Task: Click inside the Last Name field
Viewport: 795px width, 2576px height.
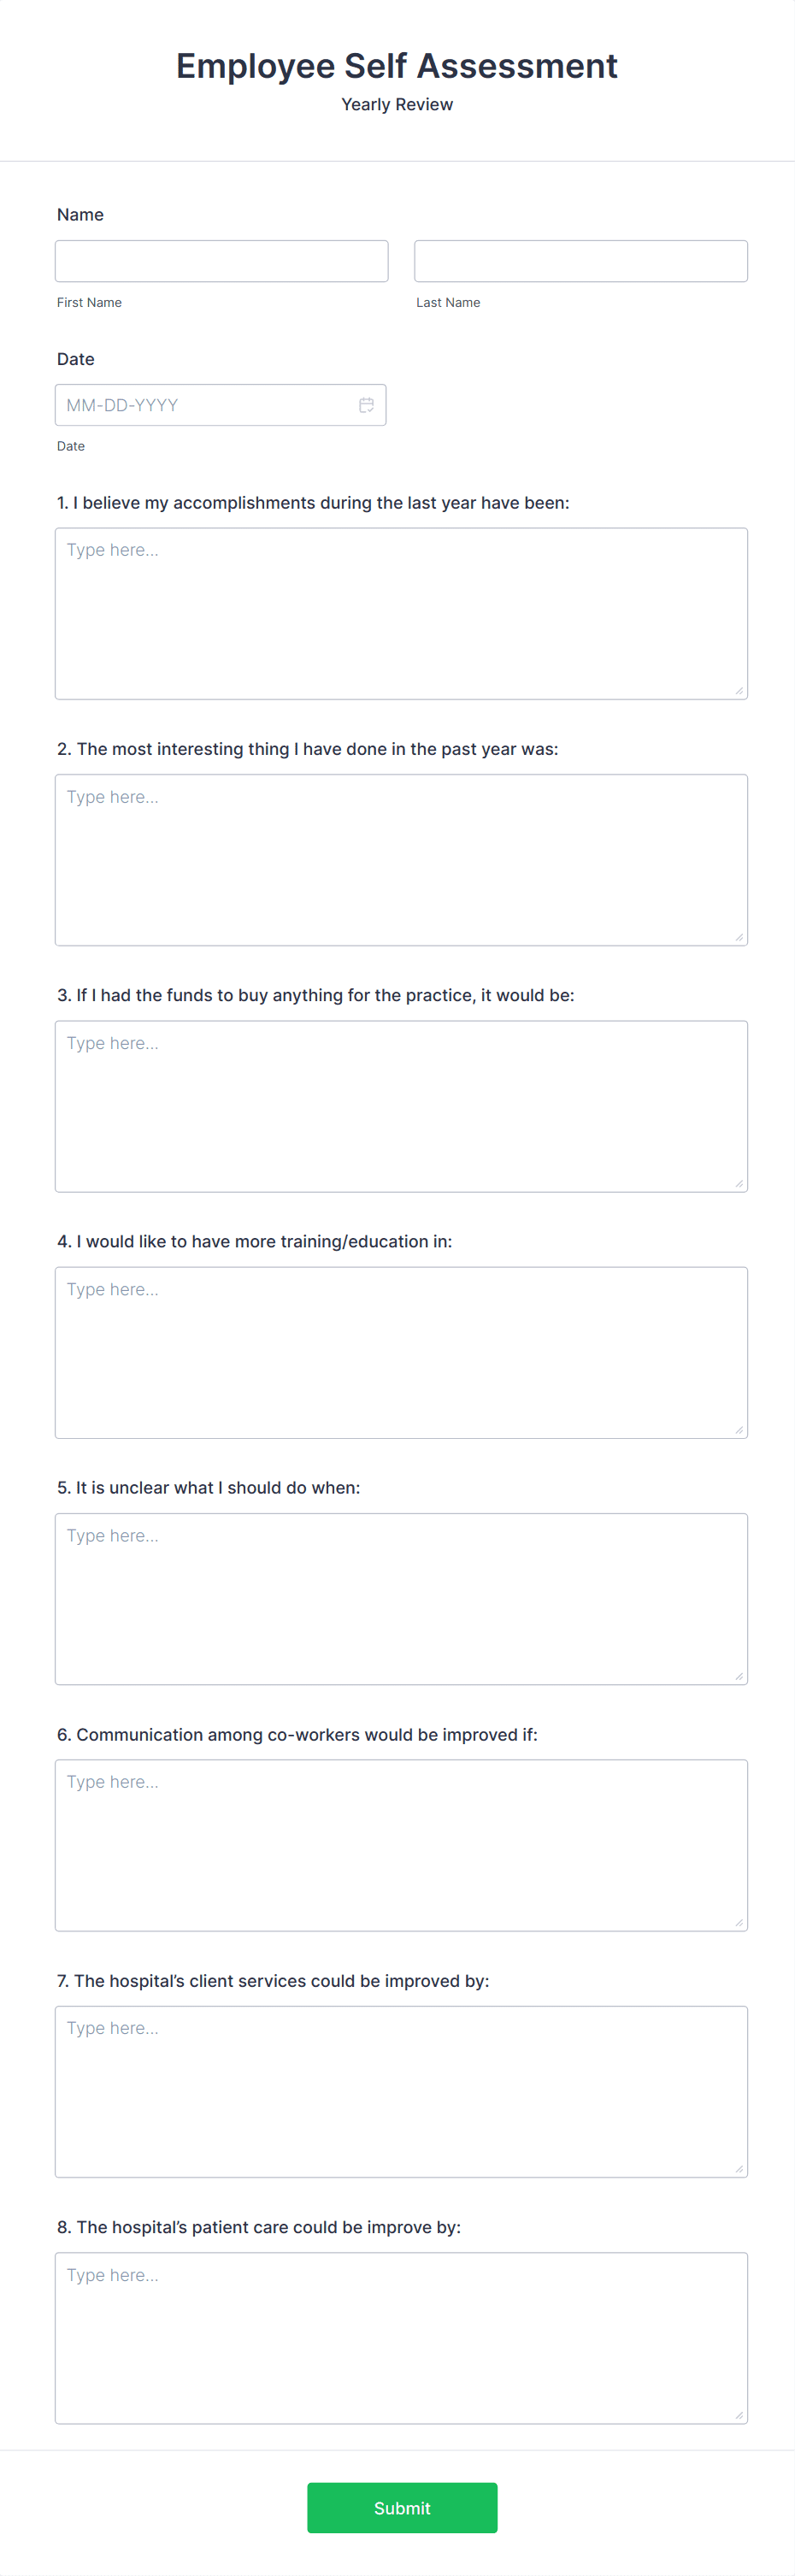Action: tap(580, 260)
